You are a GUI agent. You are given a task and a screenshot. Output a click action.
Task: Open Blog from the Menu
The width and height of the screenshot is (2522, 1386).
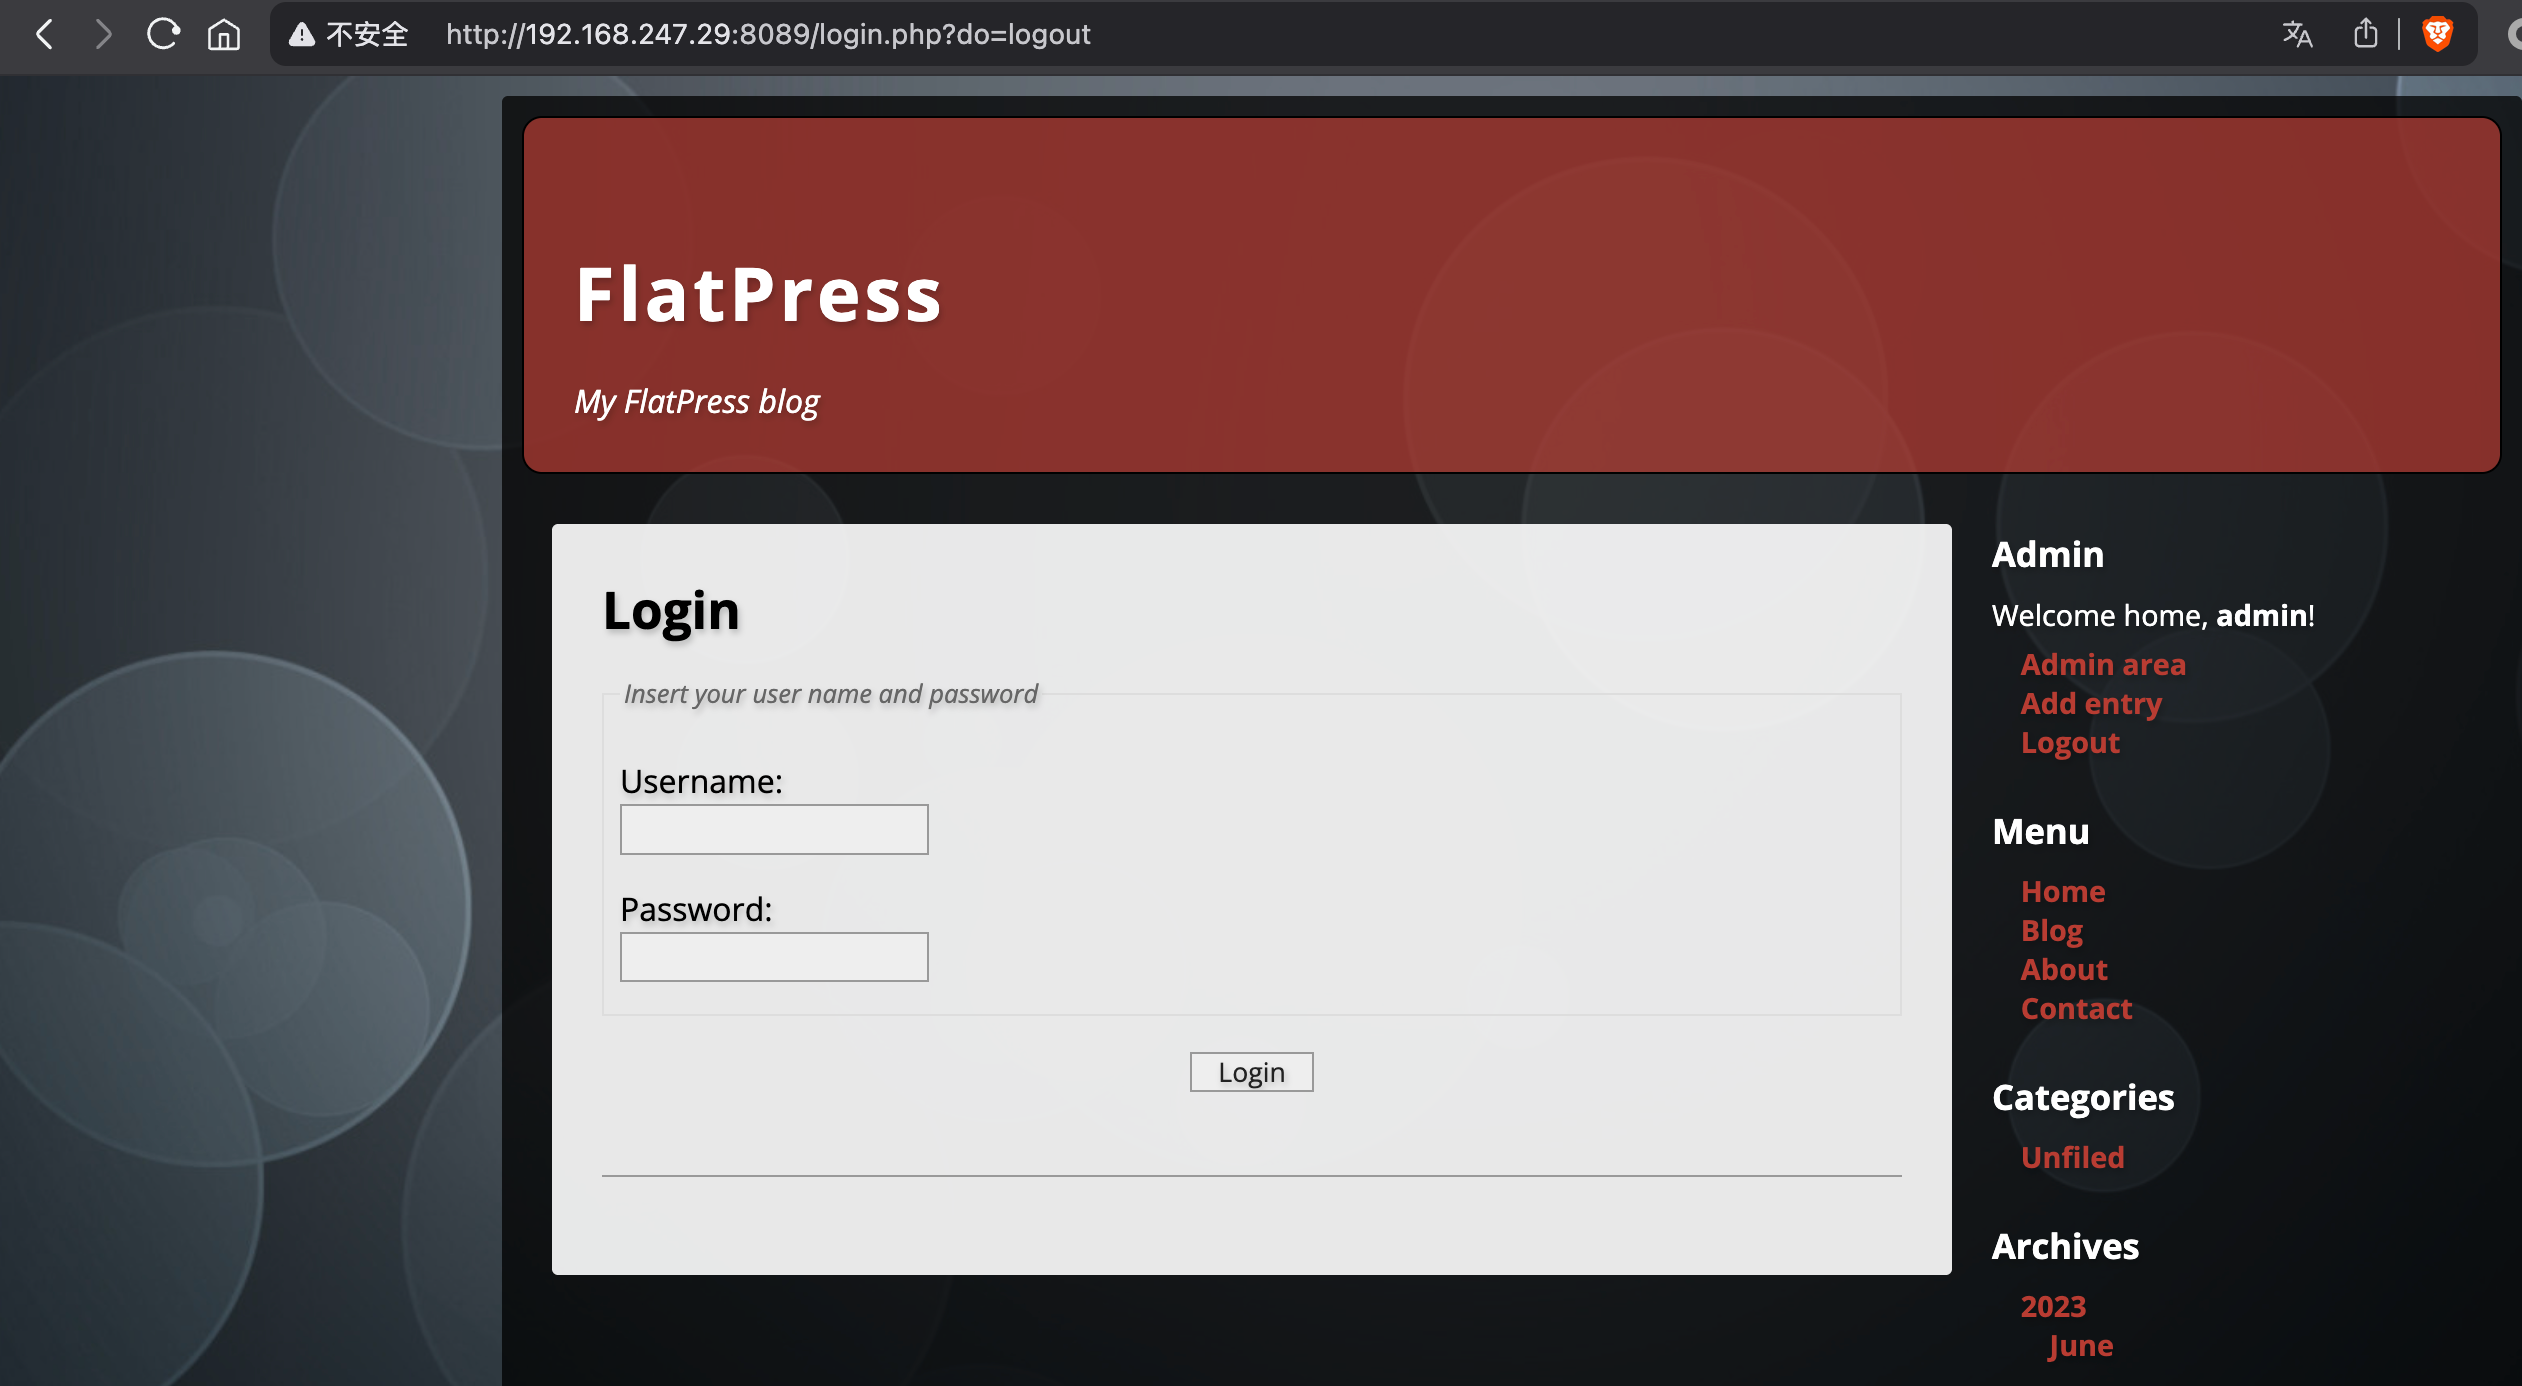2052,930
